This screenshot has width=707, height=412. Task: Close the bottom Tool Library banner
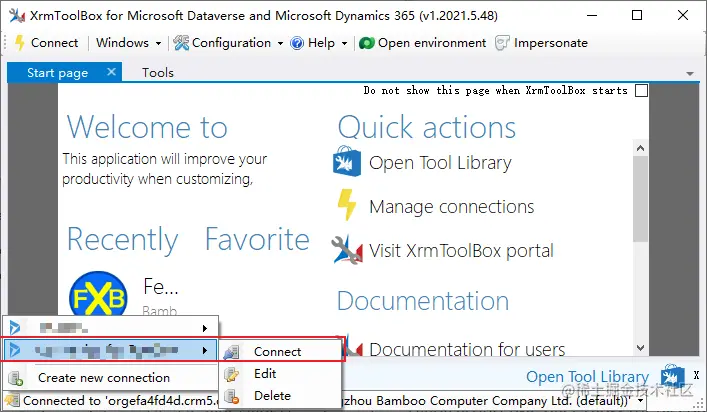click(696, 375)
